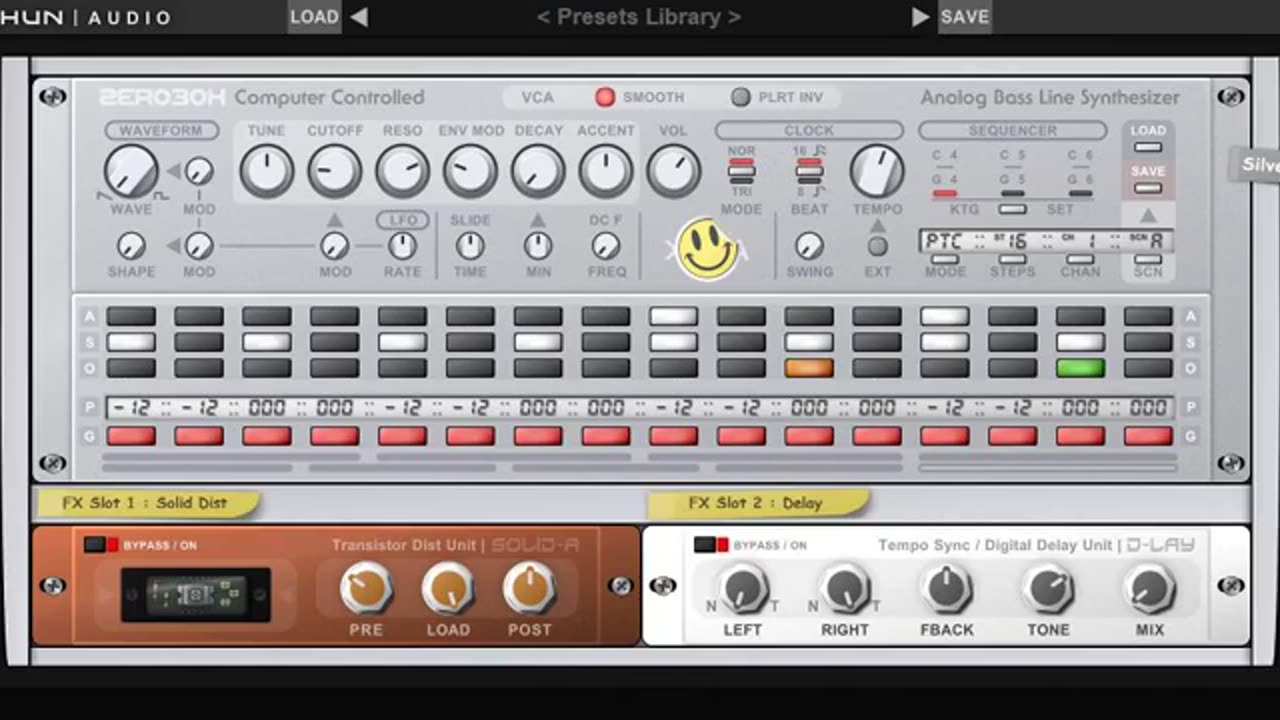Click the TEMPO knob
Image resolution: width=1280 pixels, height=720 pixels.
tap(877, 171)
